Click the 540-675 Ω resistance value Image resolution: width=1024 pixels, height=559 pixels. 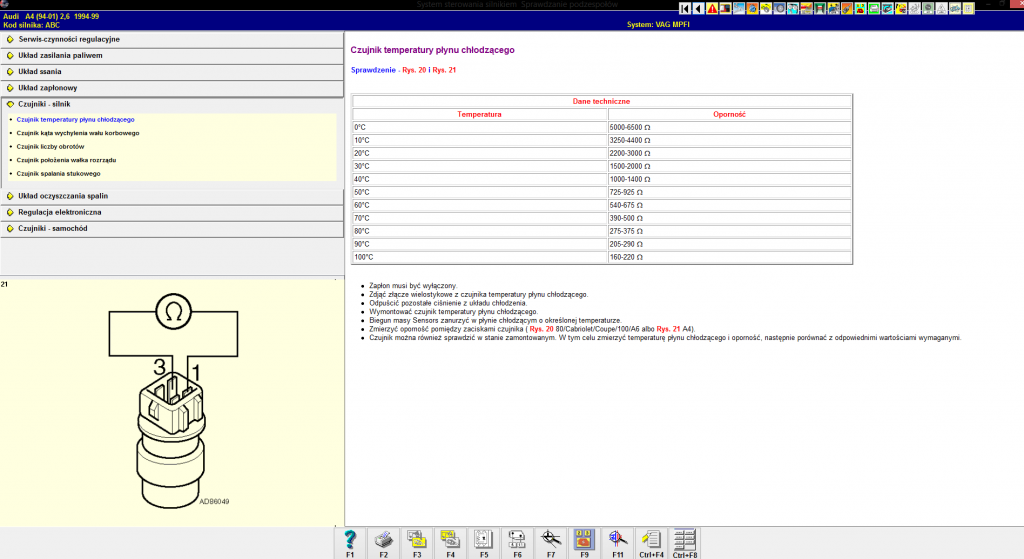click(626, 206)
